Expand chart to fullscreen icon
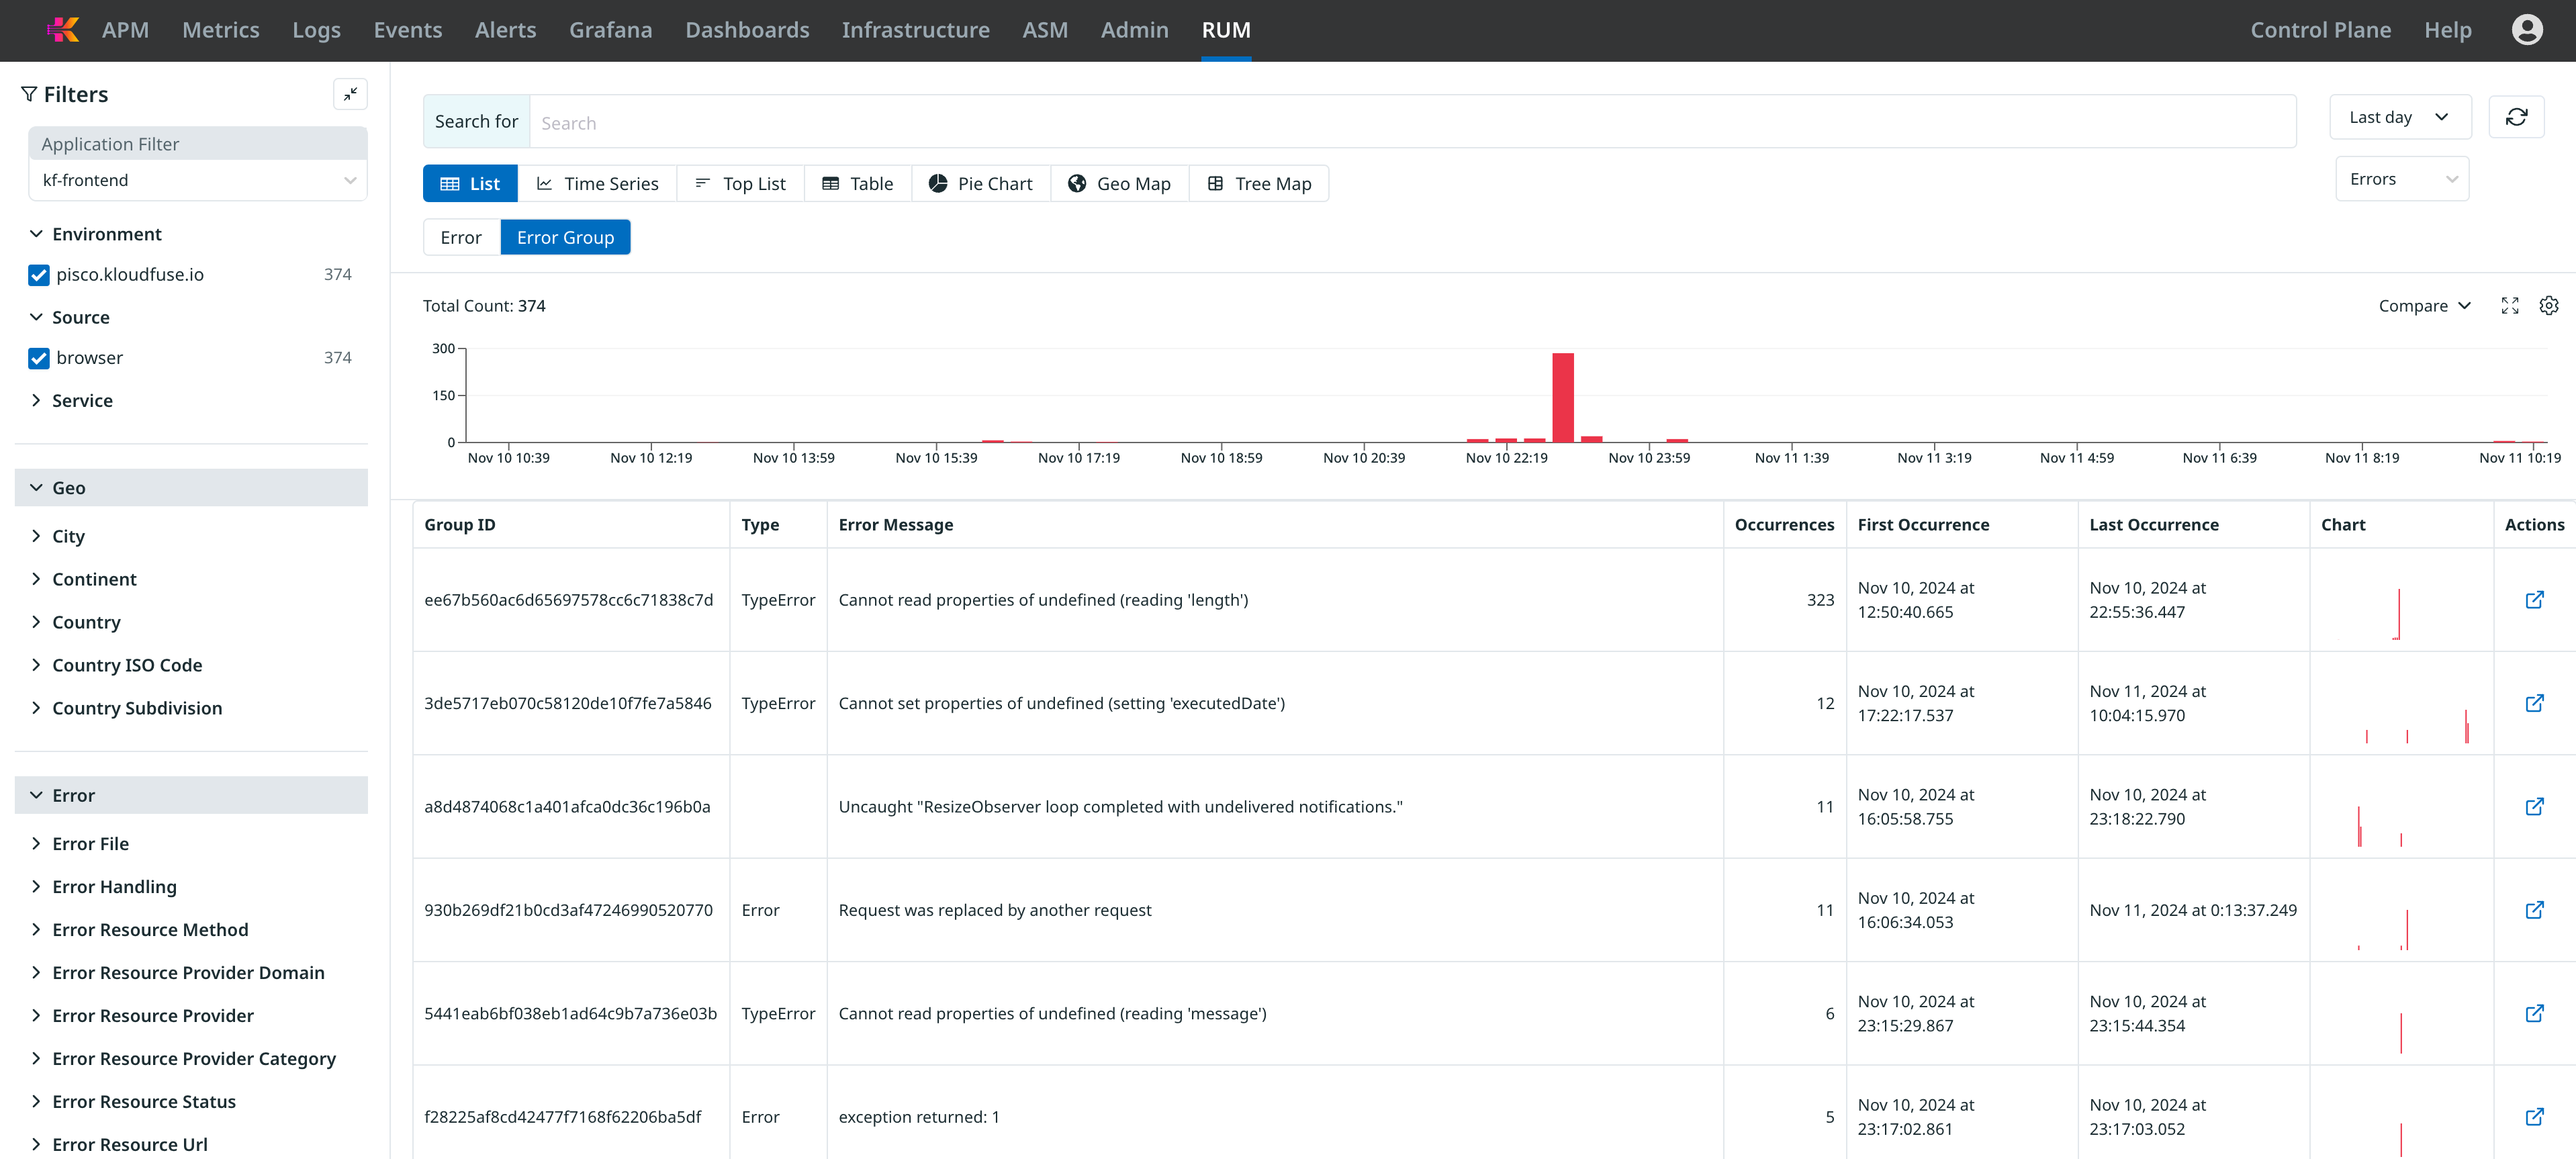Viewport: 2576px width, 1159px height. pos(2509,306)
